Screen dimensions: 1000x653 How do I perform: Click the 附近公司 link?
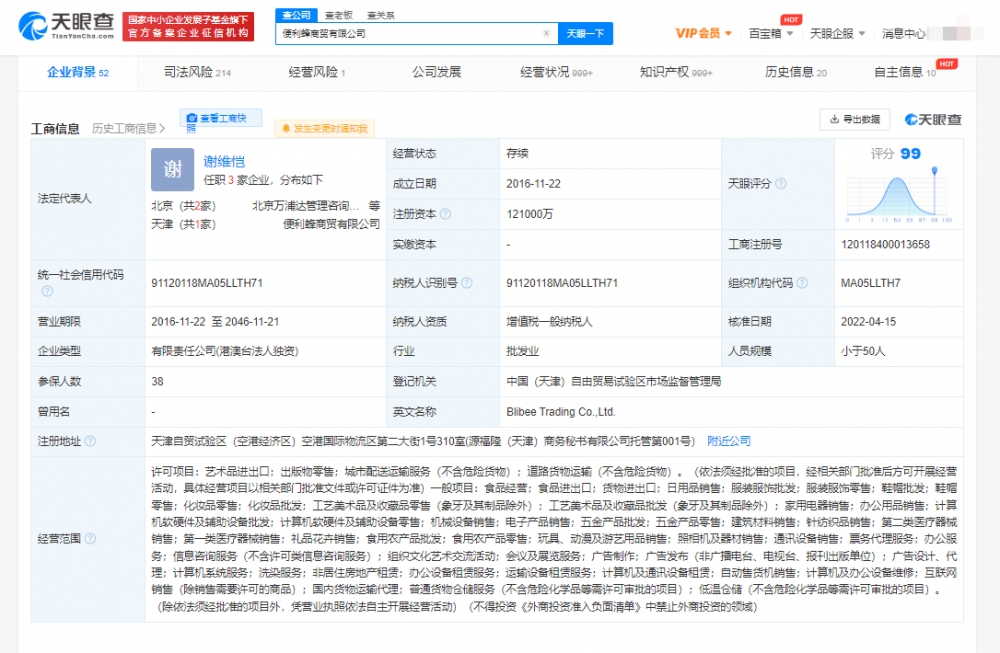(x=728, y=441)
